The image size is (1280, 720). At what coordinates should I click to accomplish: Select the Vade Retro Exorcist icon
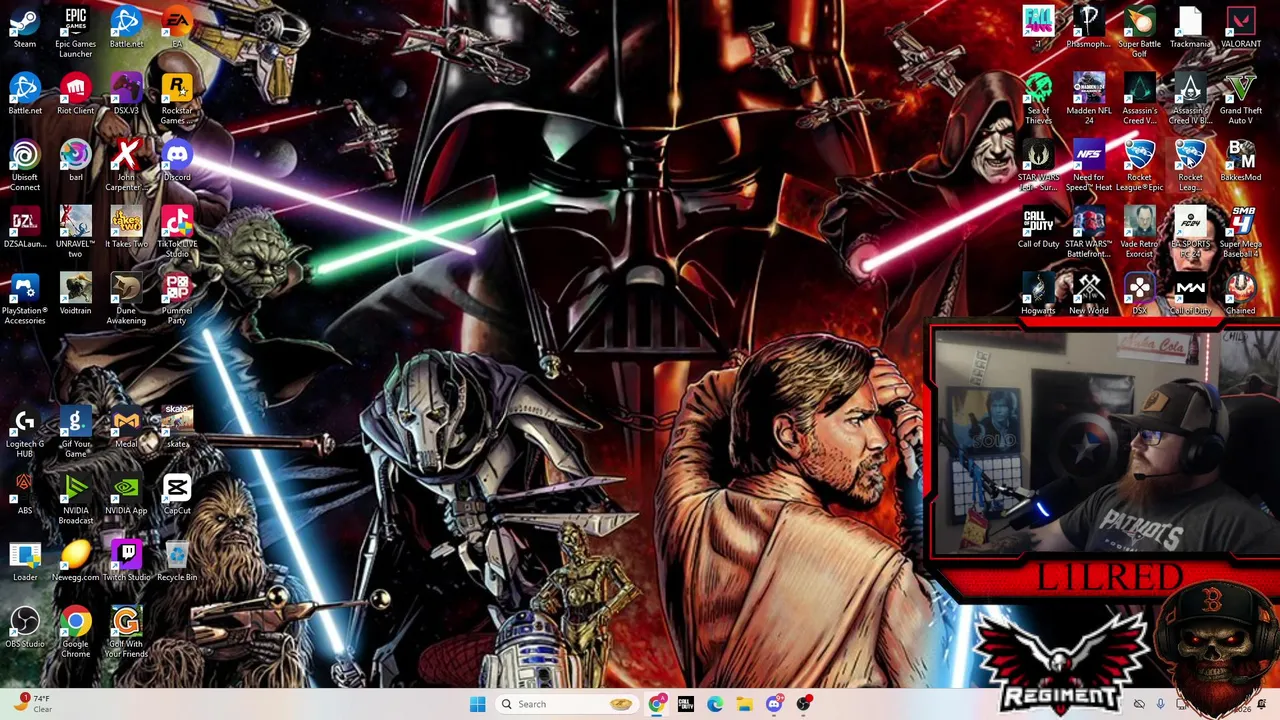tap(1140, 232)
